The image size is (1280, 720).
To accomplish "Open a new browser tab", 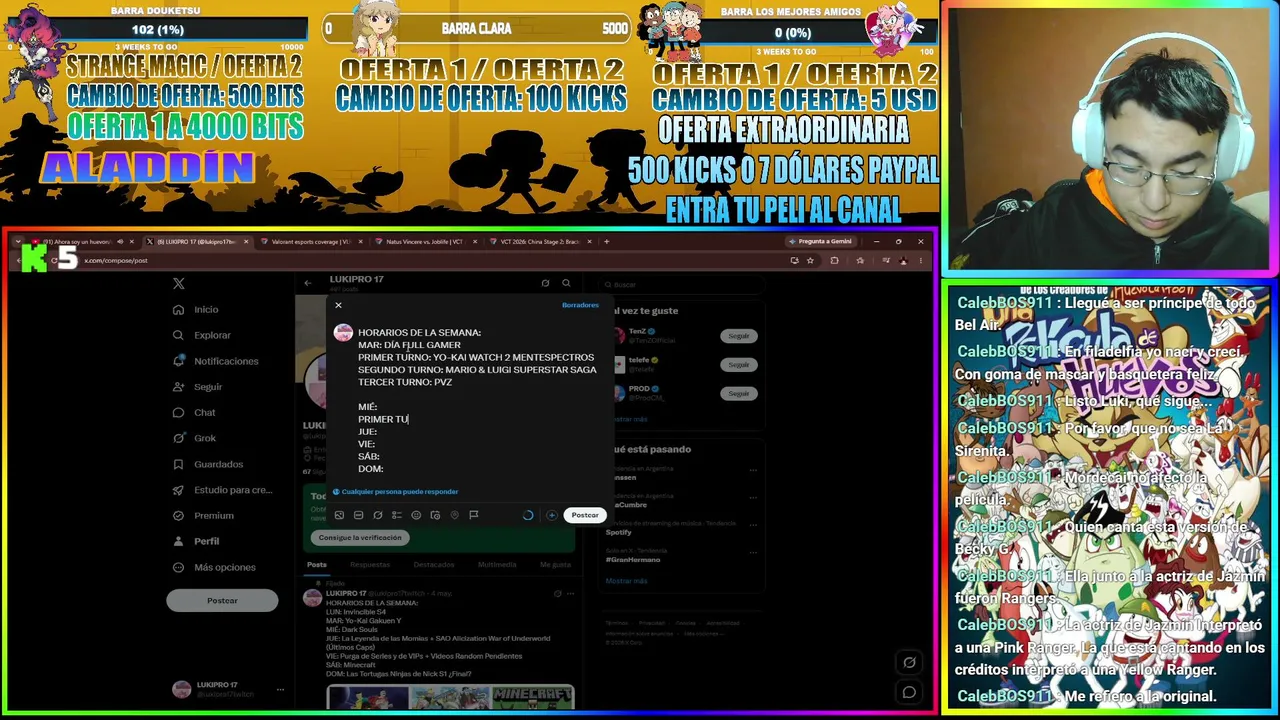I will pyautogui.click(x=606, y=241).
